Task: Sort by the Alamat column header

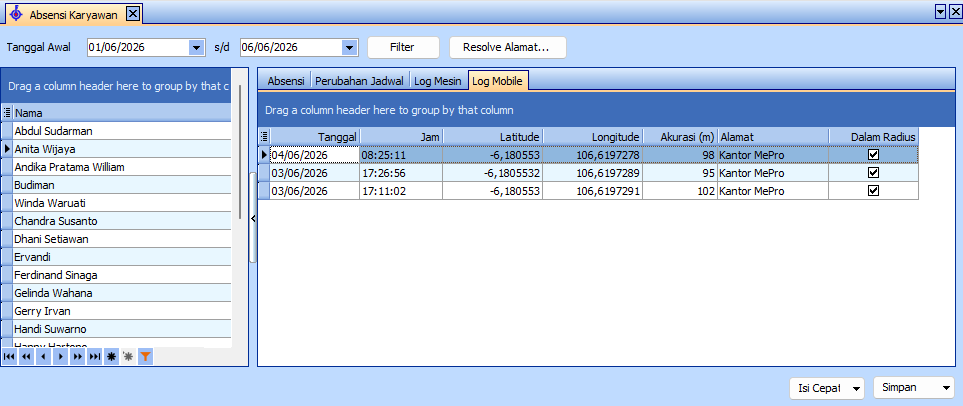Action: click(773, 136)
